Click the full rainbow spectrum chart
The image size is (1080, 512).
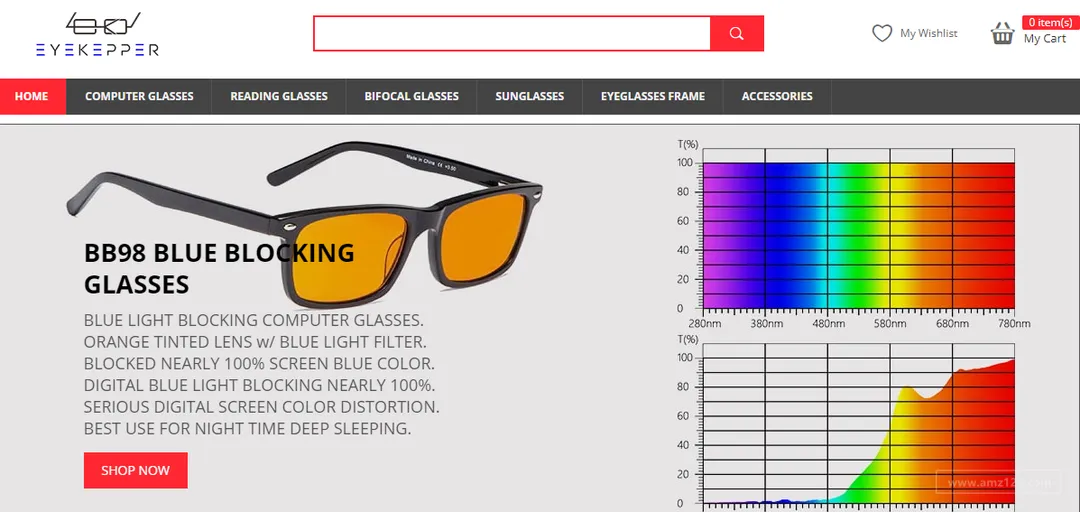click(x=854, y=235)
